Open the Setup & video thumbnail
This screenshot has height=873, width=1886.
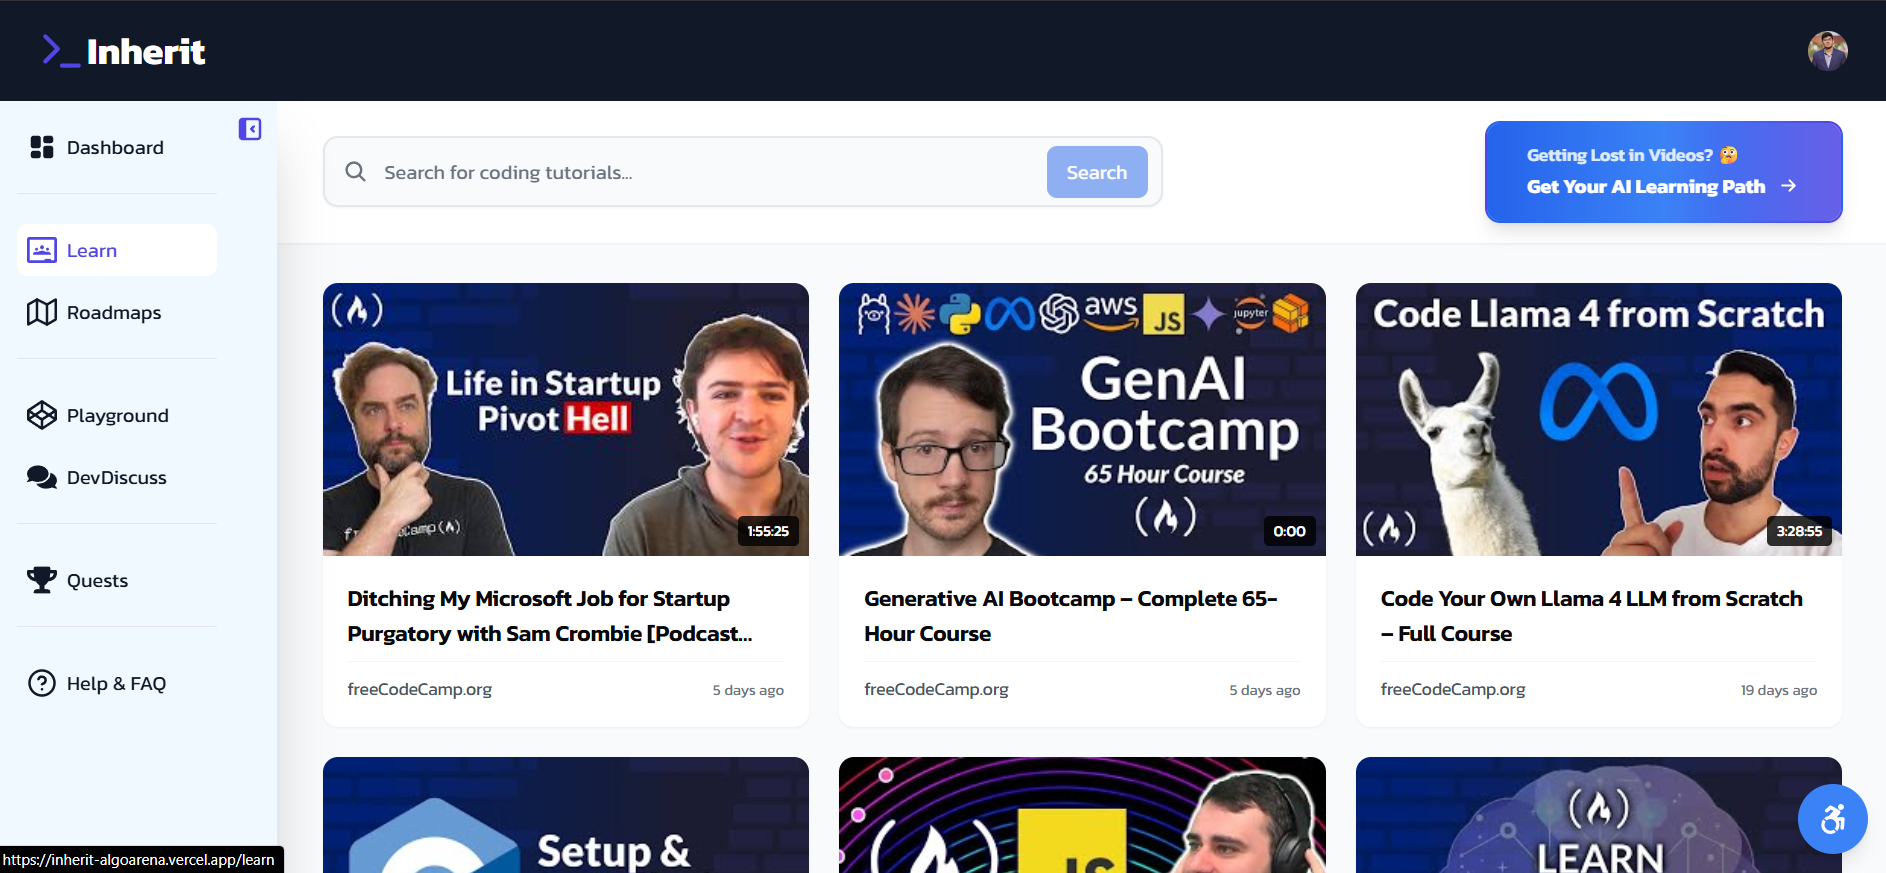coord(566,815)
